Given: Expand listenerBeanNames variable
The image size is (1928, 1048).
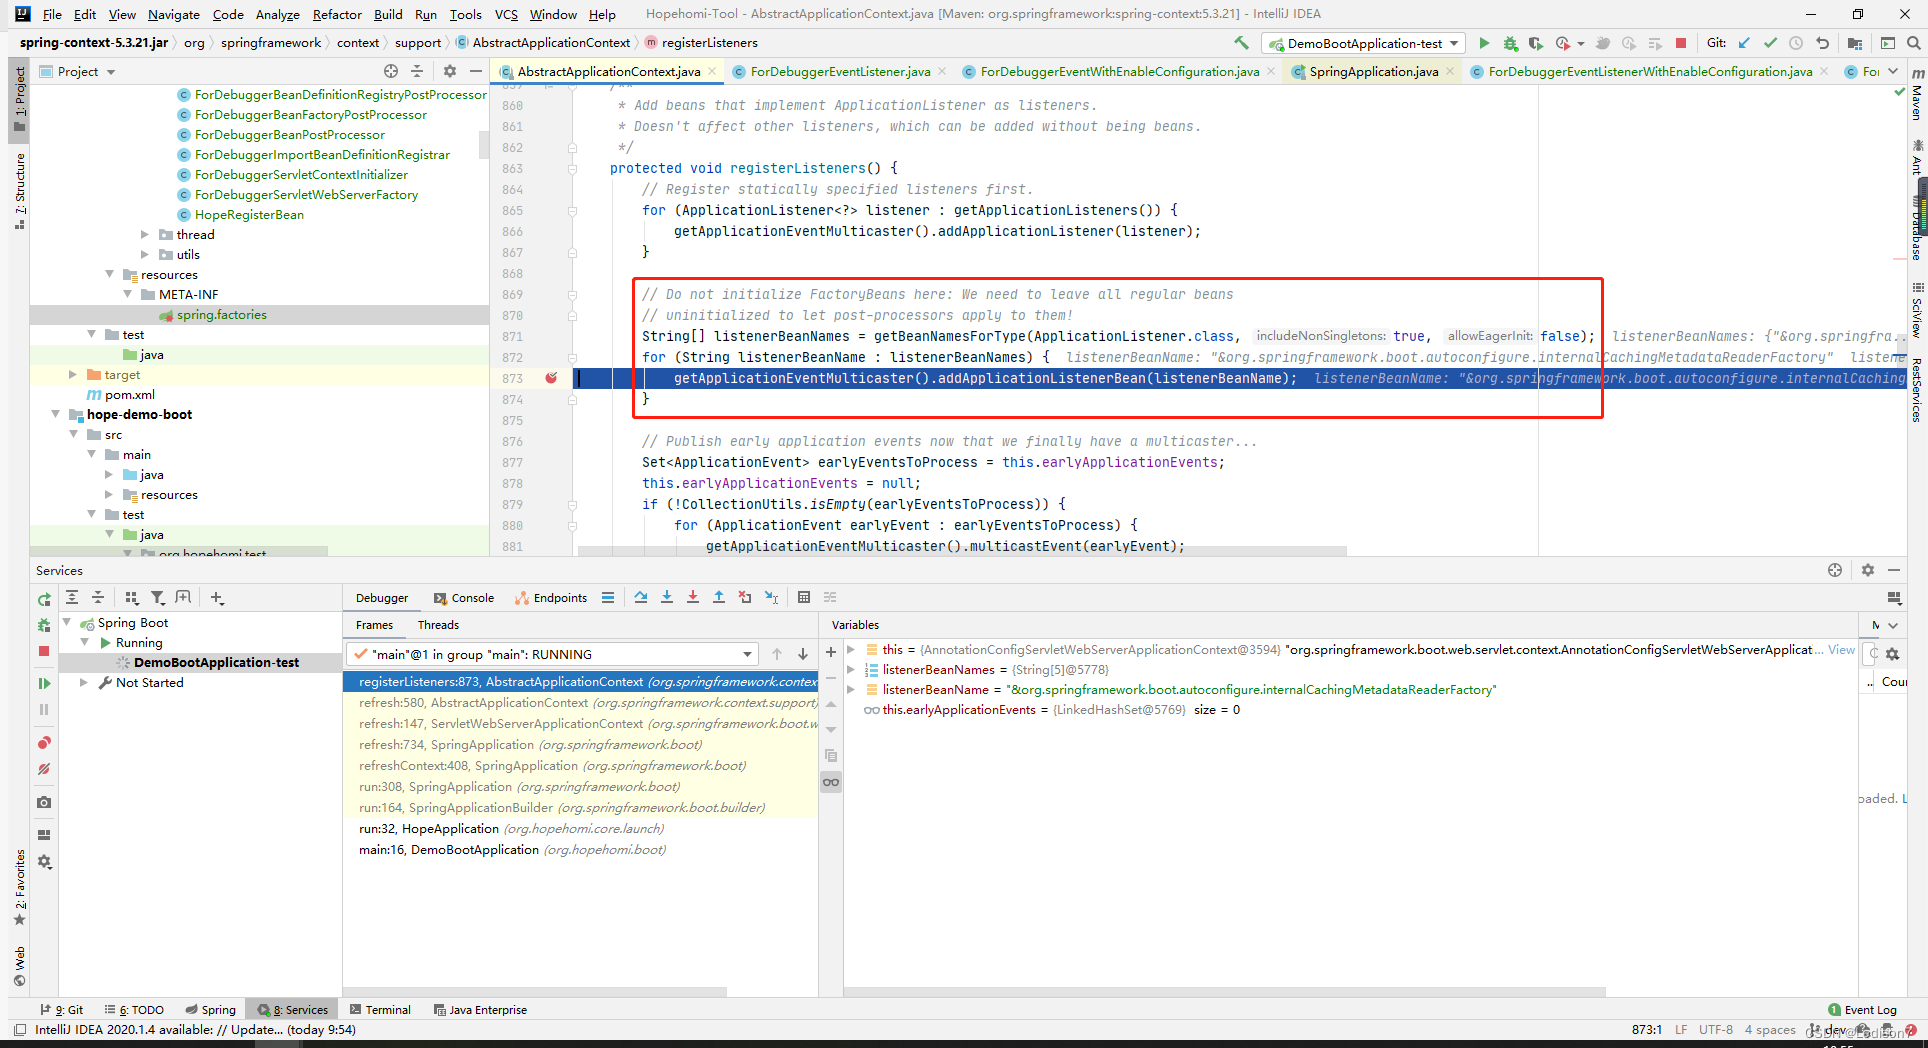Looking at the screenshot, I should click(x=852, y=669).
